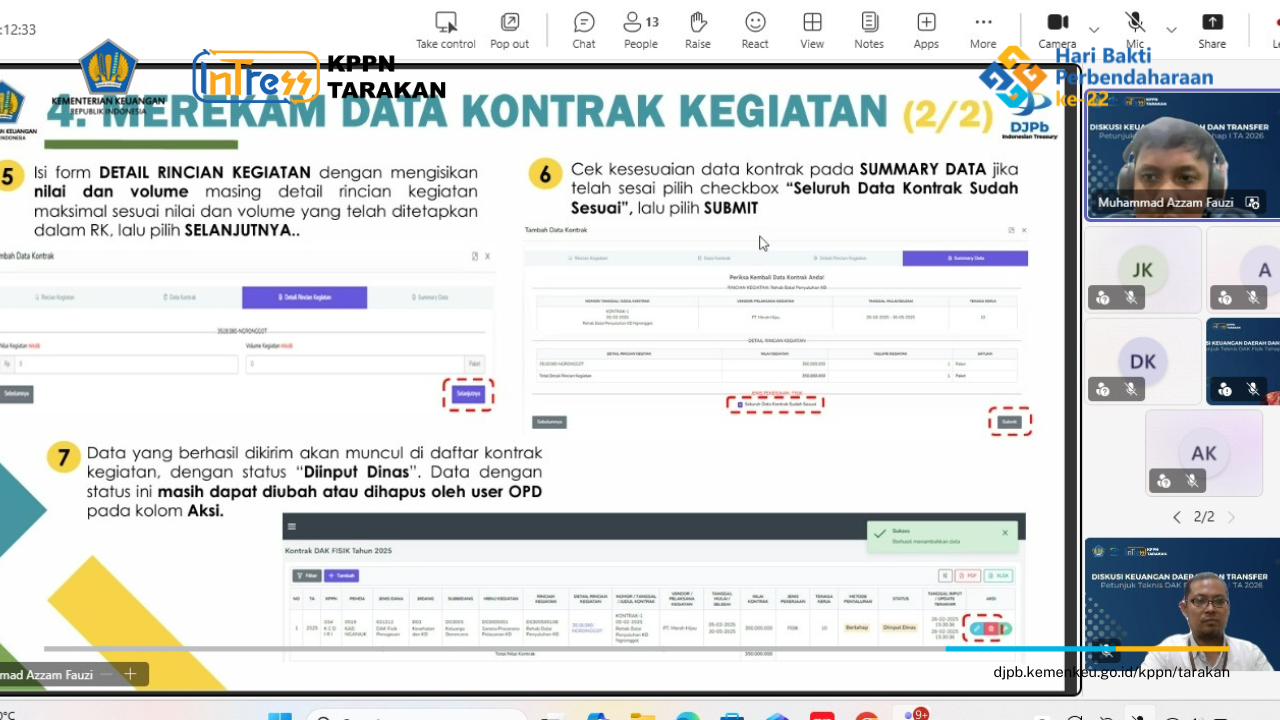
Task: Go to previous participant page
Action: pyautogui.click(x=1176, y=517)
